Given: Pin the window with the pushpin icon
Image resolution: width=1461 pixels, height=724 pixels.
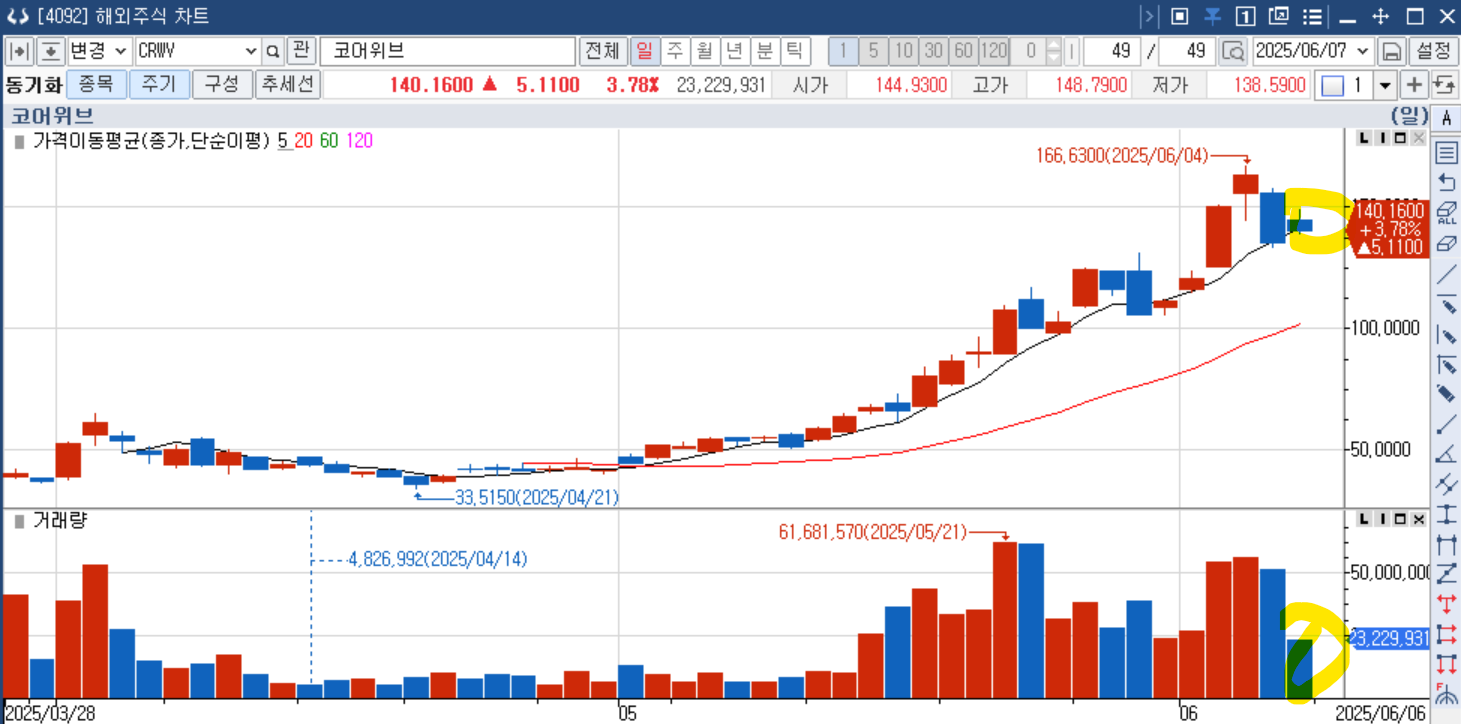Looking at the screenshot, I should (1213, 17).
